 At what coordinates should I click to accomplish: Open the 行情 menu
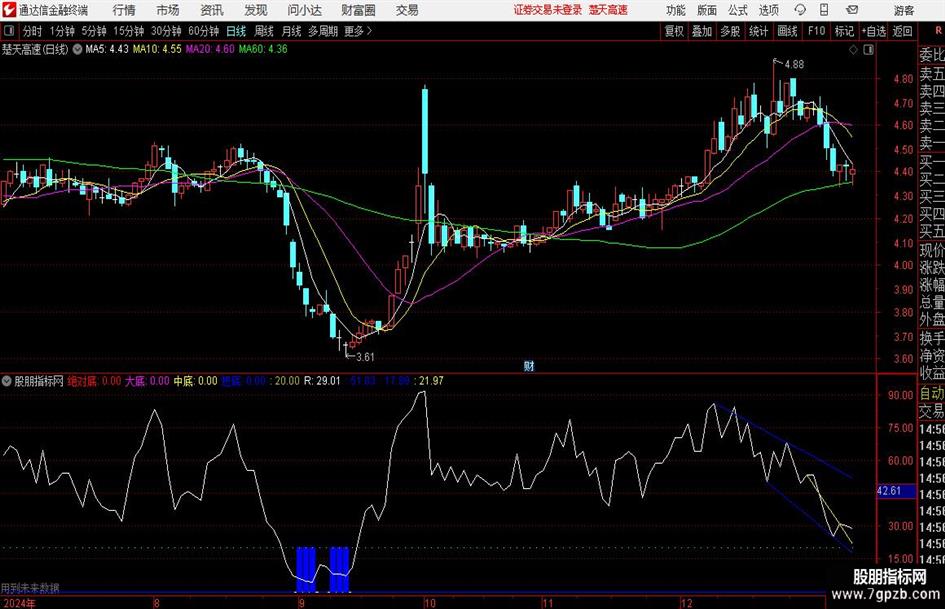point(124,10)
